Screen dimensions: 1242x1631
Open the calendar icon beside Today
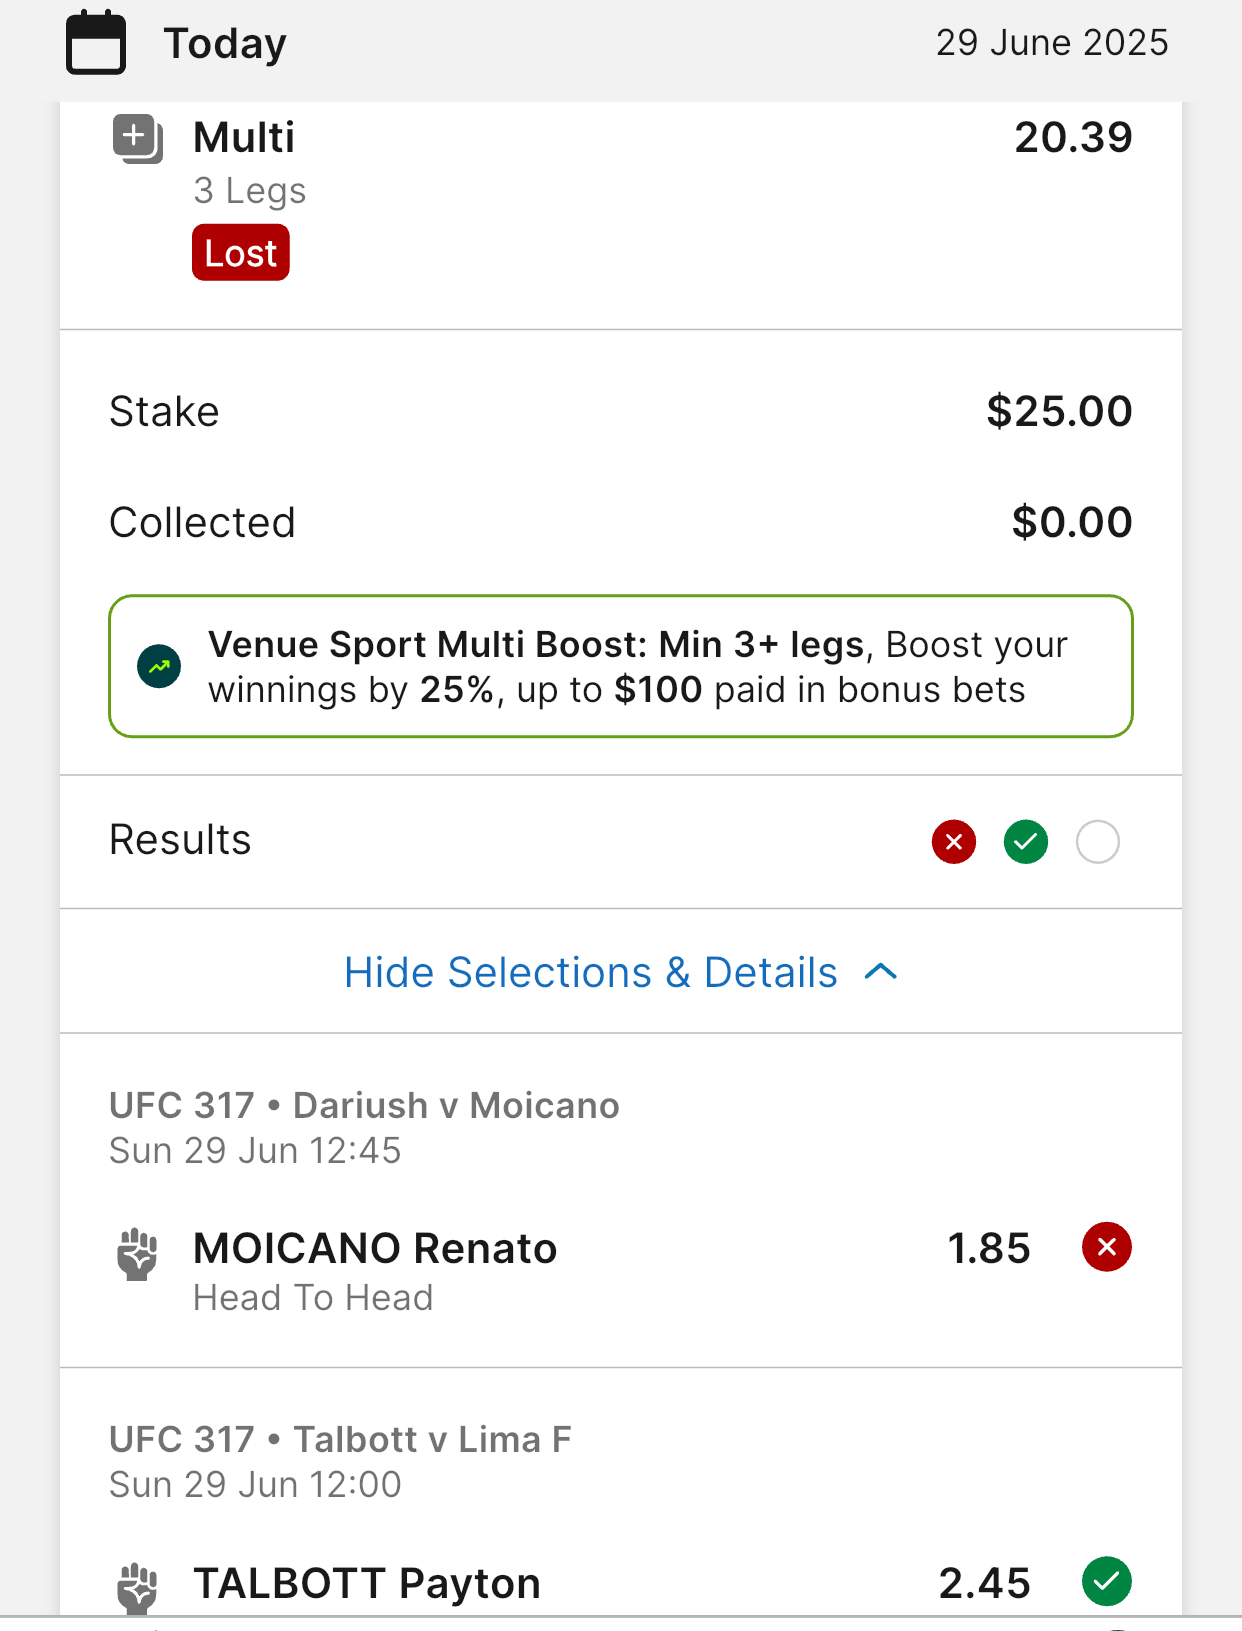pyautogui.click(x=96, y=43)
